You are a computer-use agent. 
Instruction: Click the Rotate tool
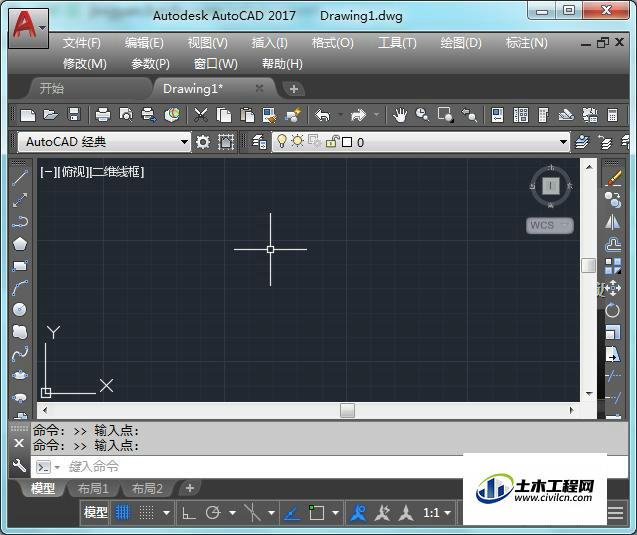click(x=613, y=310)
